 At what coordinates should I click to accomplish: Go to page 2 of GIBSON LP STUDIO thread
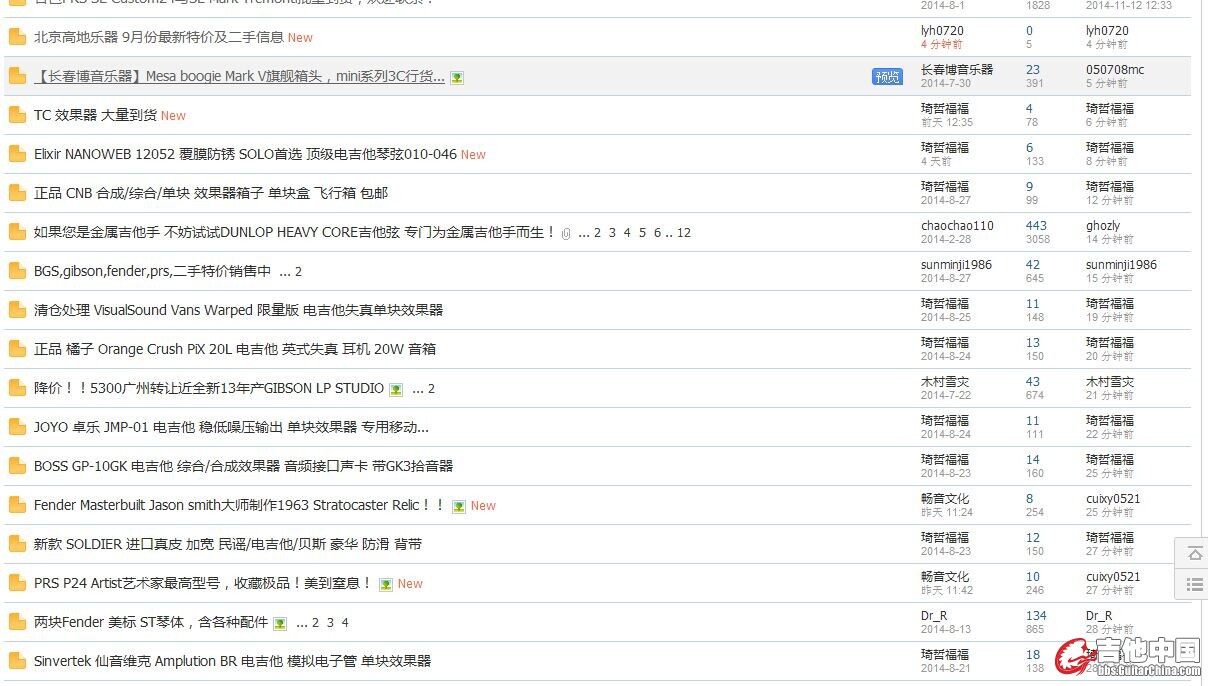[x=431, y=389]
